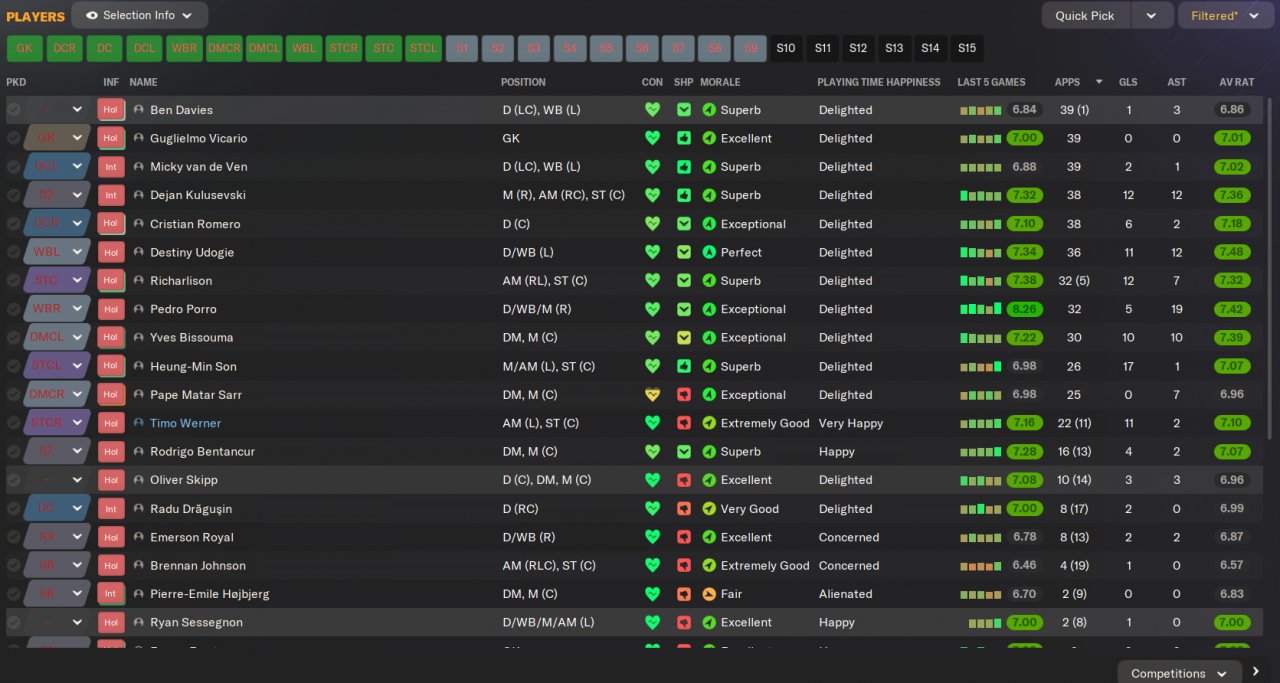Click Oliver Skipp's condition heart icon

[x=652, y=480]
